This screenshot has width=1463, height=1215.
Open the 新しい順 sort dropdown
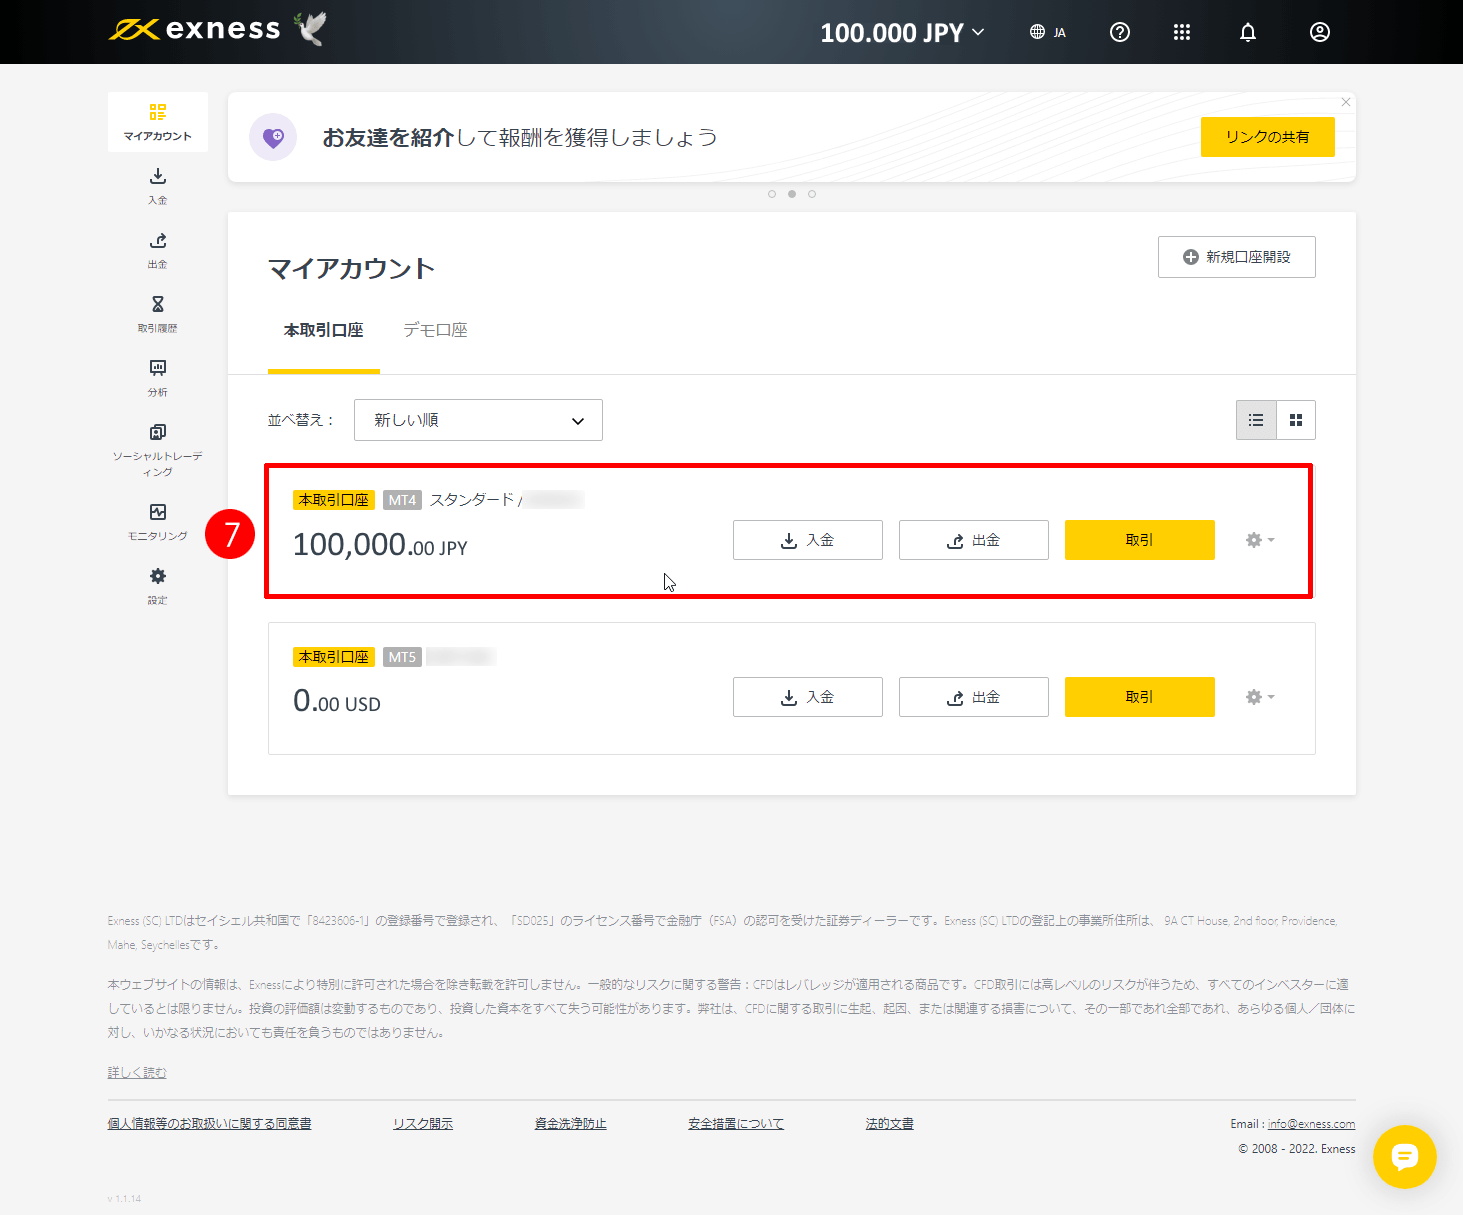pyautogui.click(x=478, y=420)
